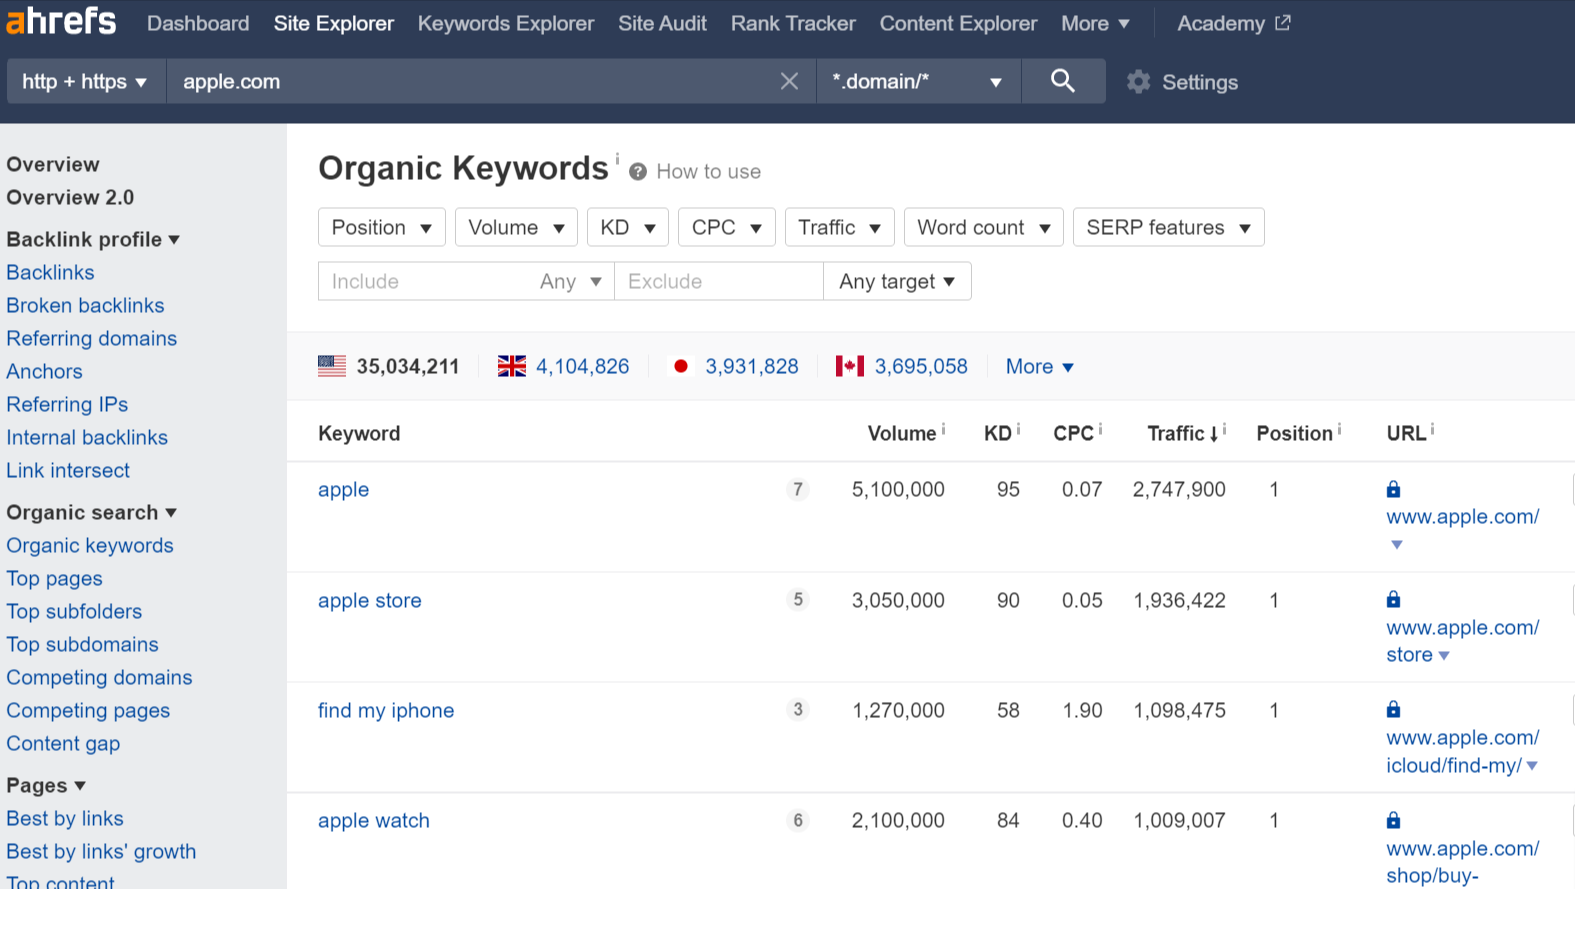Click UK keywords count 4,104,826
The height and width of the screenshot is (952, 1575).
[x=582, y=366]
